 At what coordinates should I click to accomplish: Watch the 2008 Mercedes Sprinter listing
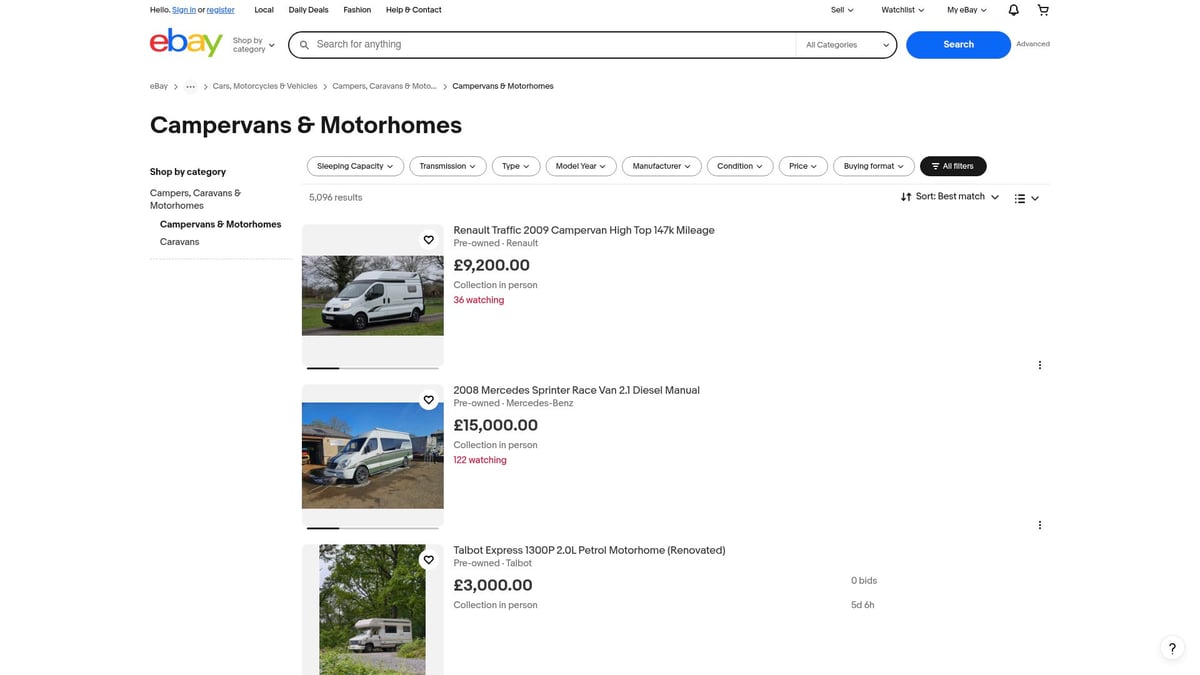(428, 399)
